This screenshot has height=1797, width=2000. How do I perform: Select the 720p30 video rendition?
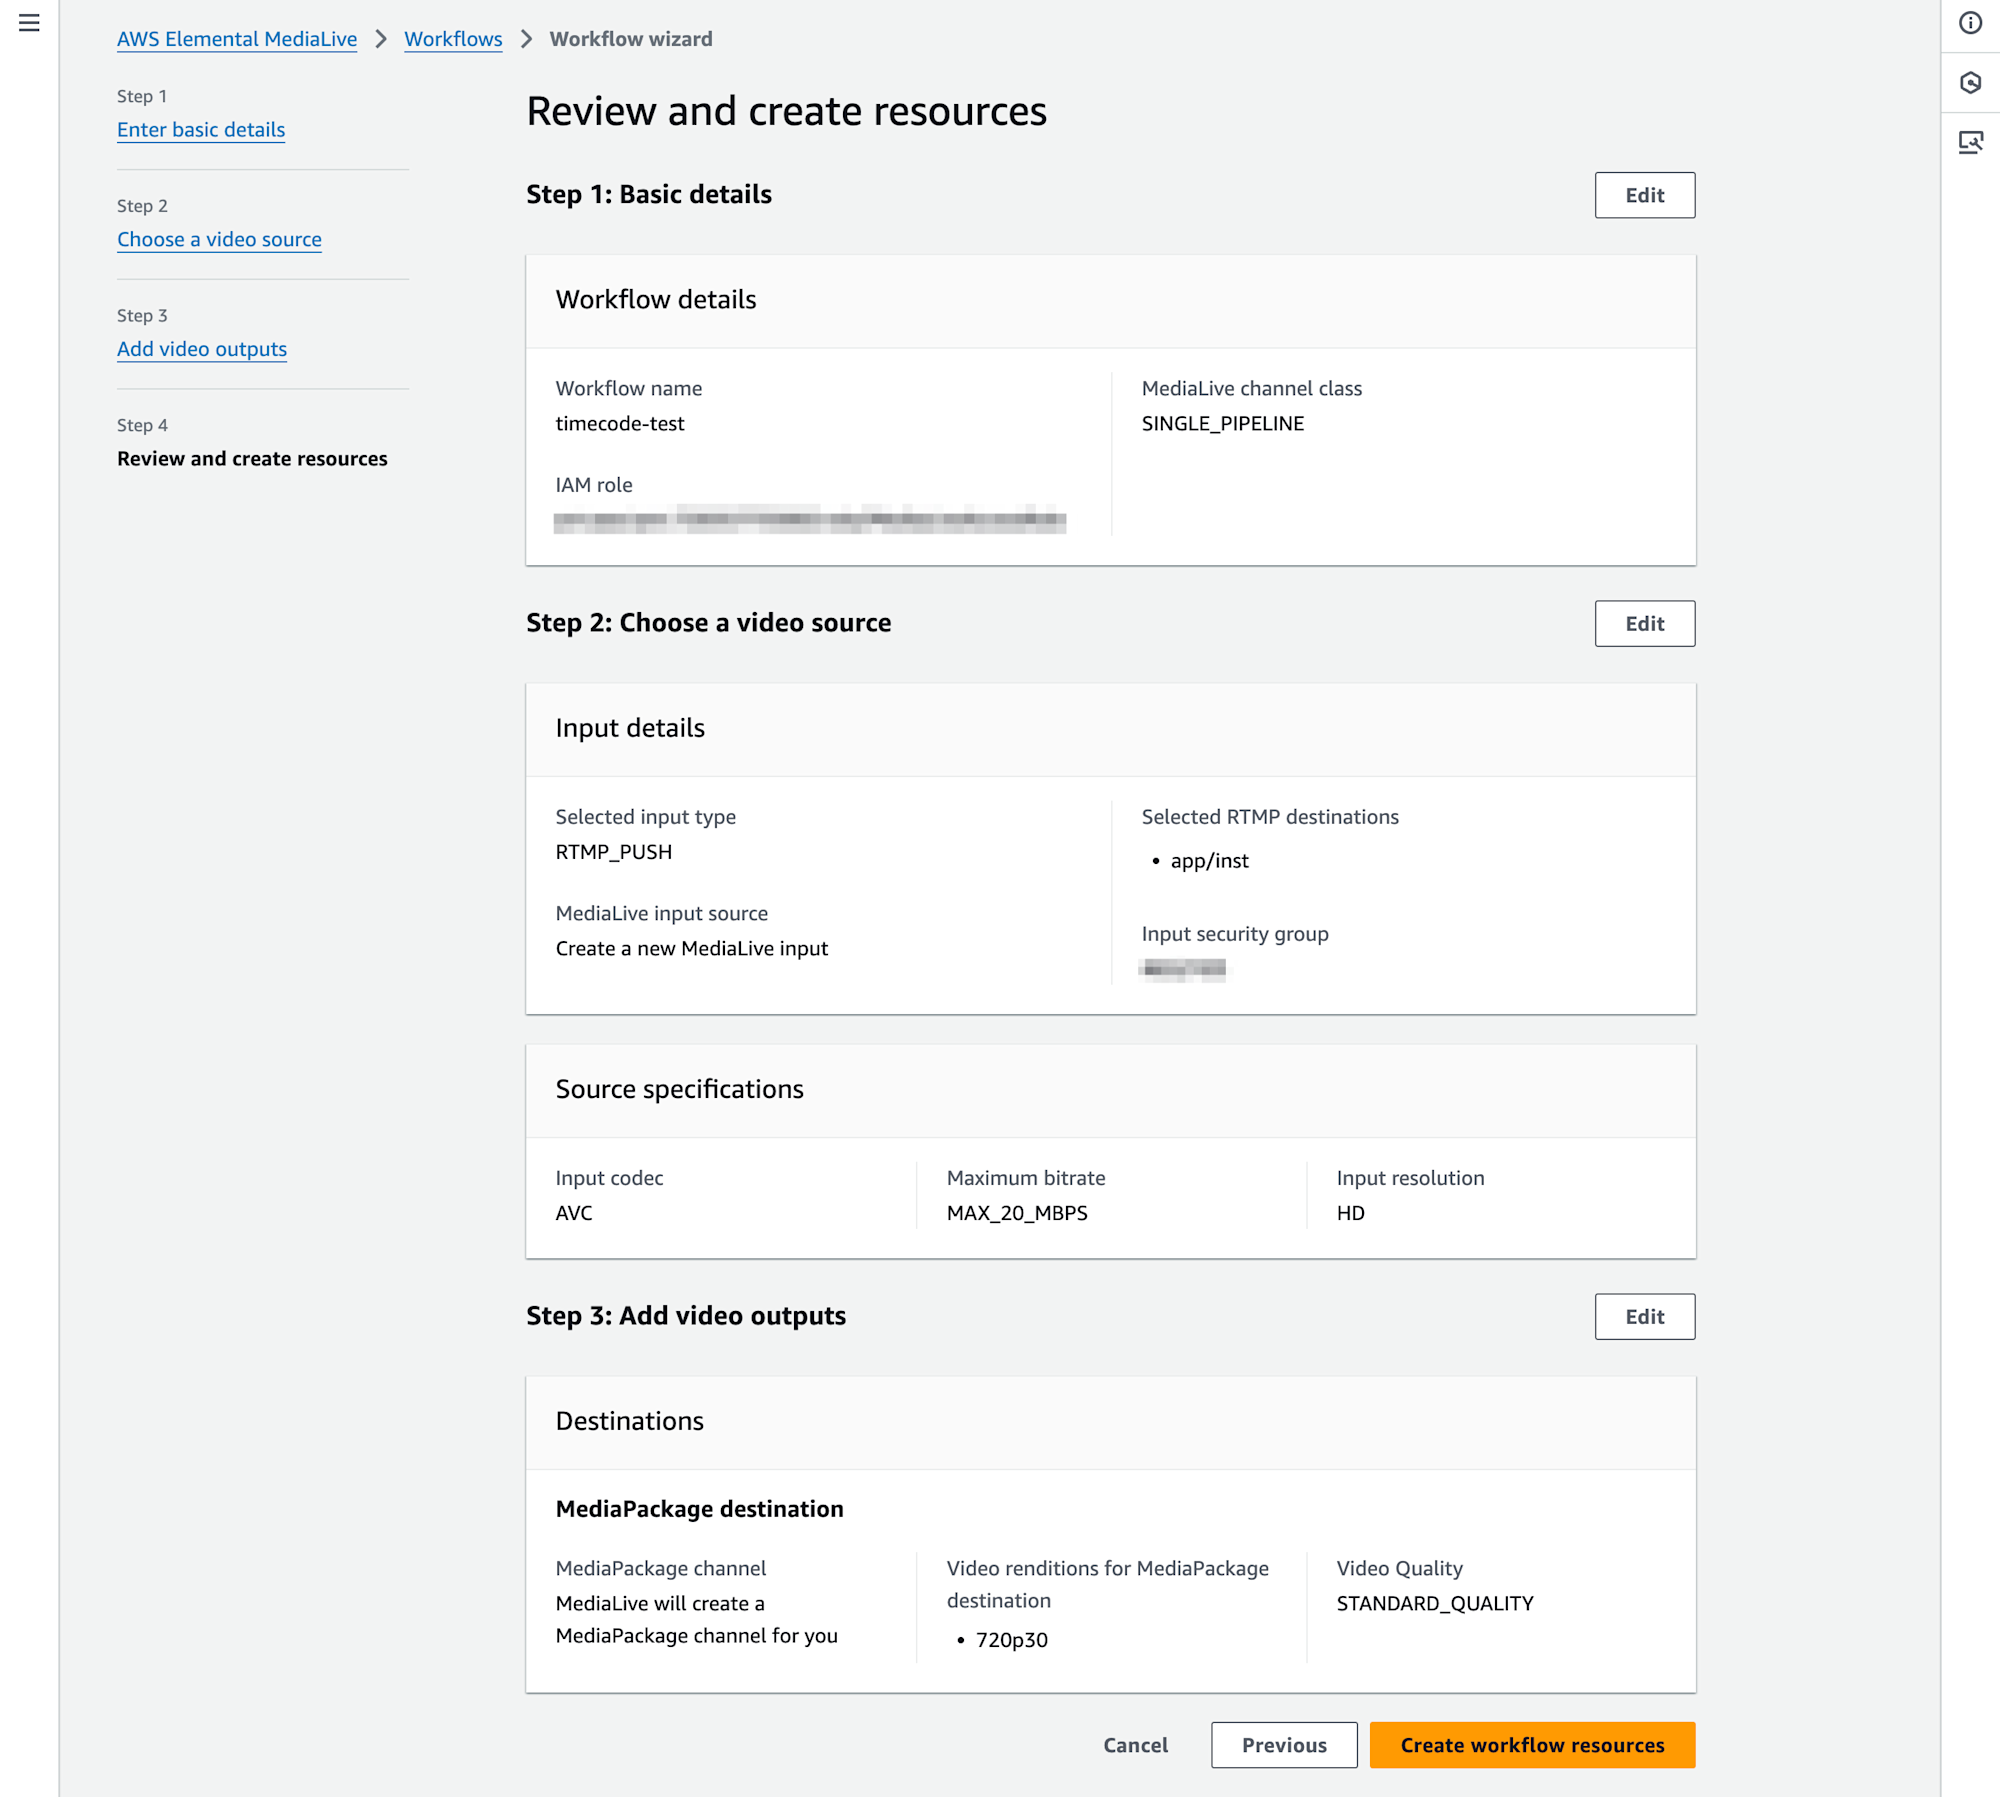[1011, 1640]
